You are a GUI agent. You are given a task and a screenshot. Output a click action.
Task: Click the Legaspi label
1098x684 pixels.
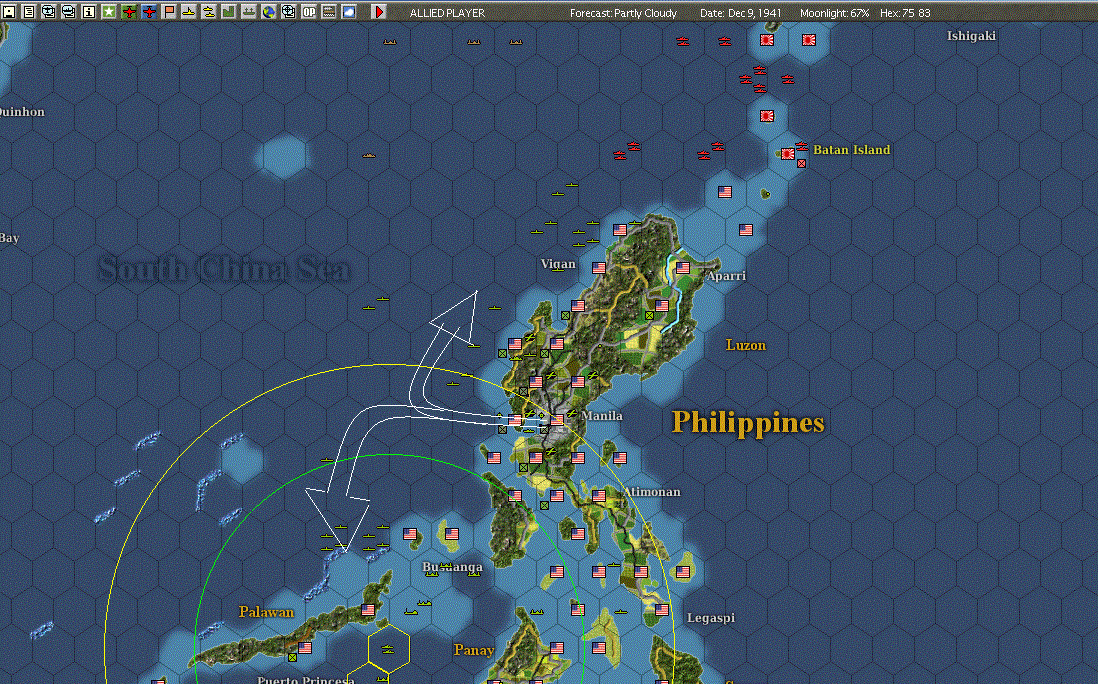[711, 618]
